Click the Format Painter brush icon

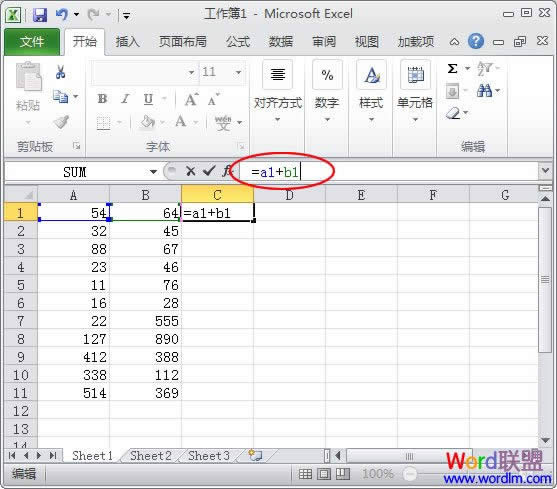coord(61,122)
